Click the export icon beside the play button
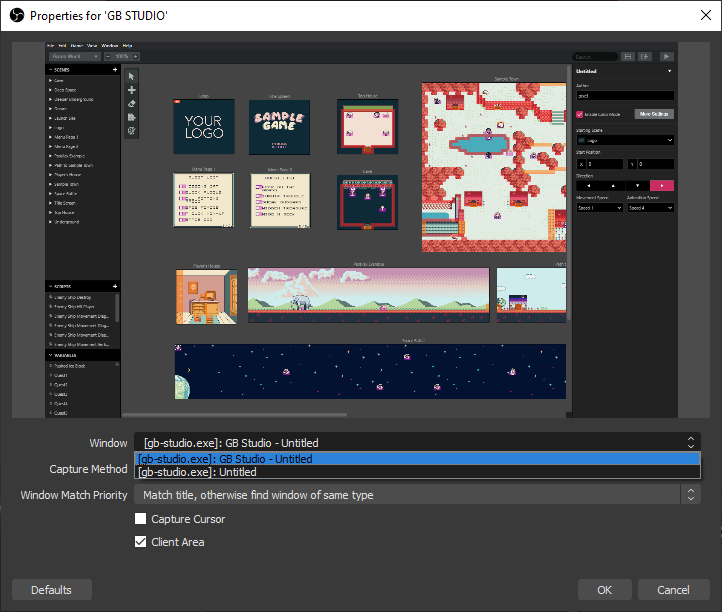This screenshot has height=612, width=722. pyautogui.click(x=647, y=57)
